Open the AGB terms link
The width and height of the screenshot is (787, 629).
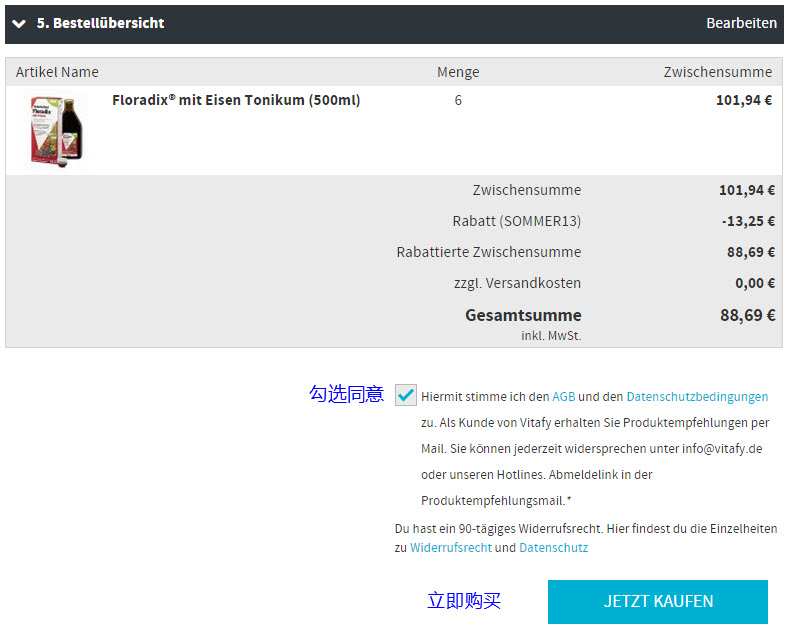pyautogui.click(x=564, y=397)
